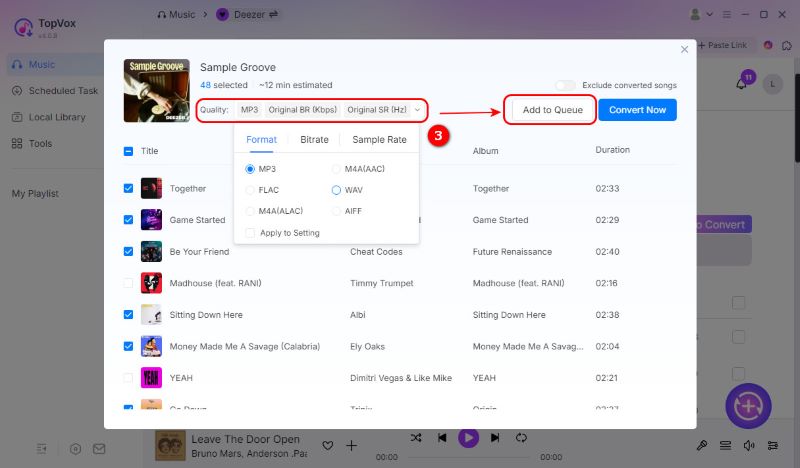Uncheck Money Made Me A Savage (Calabria)
Screen dimensions: 800x468
coord(129,347)
